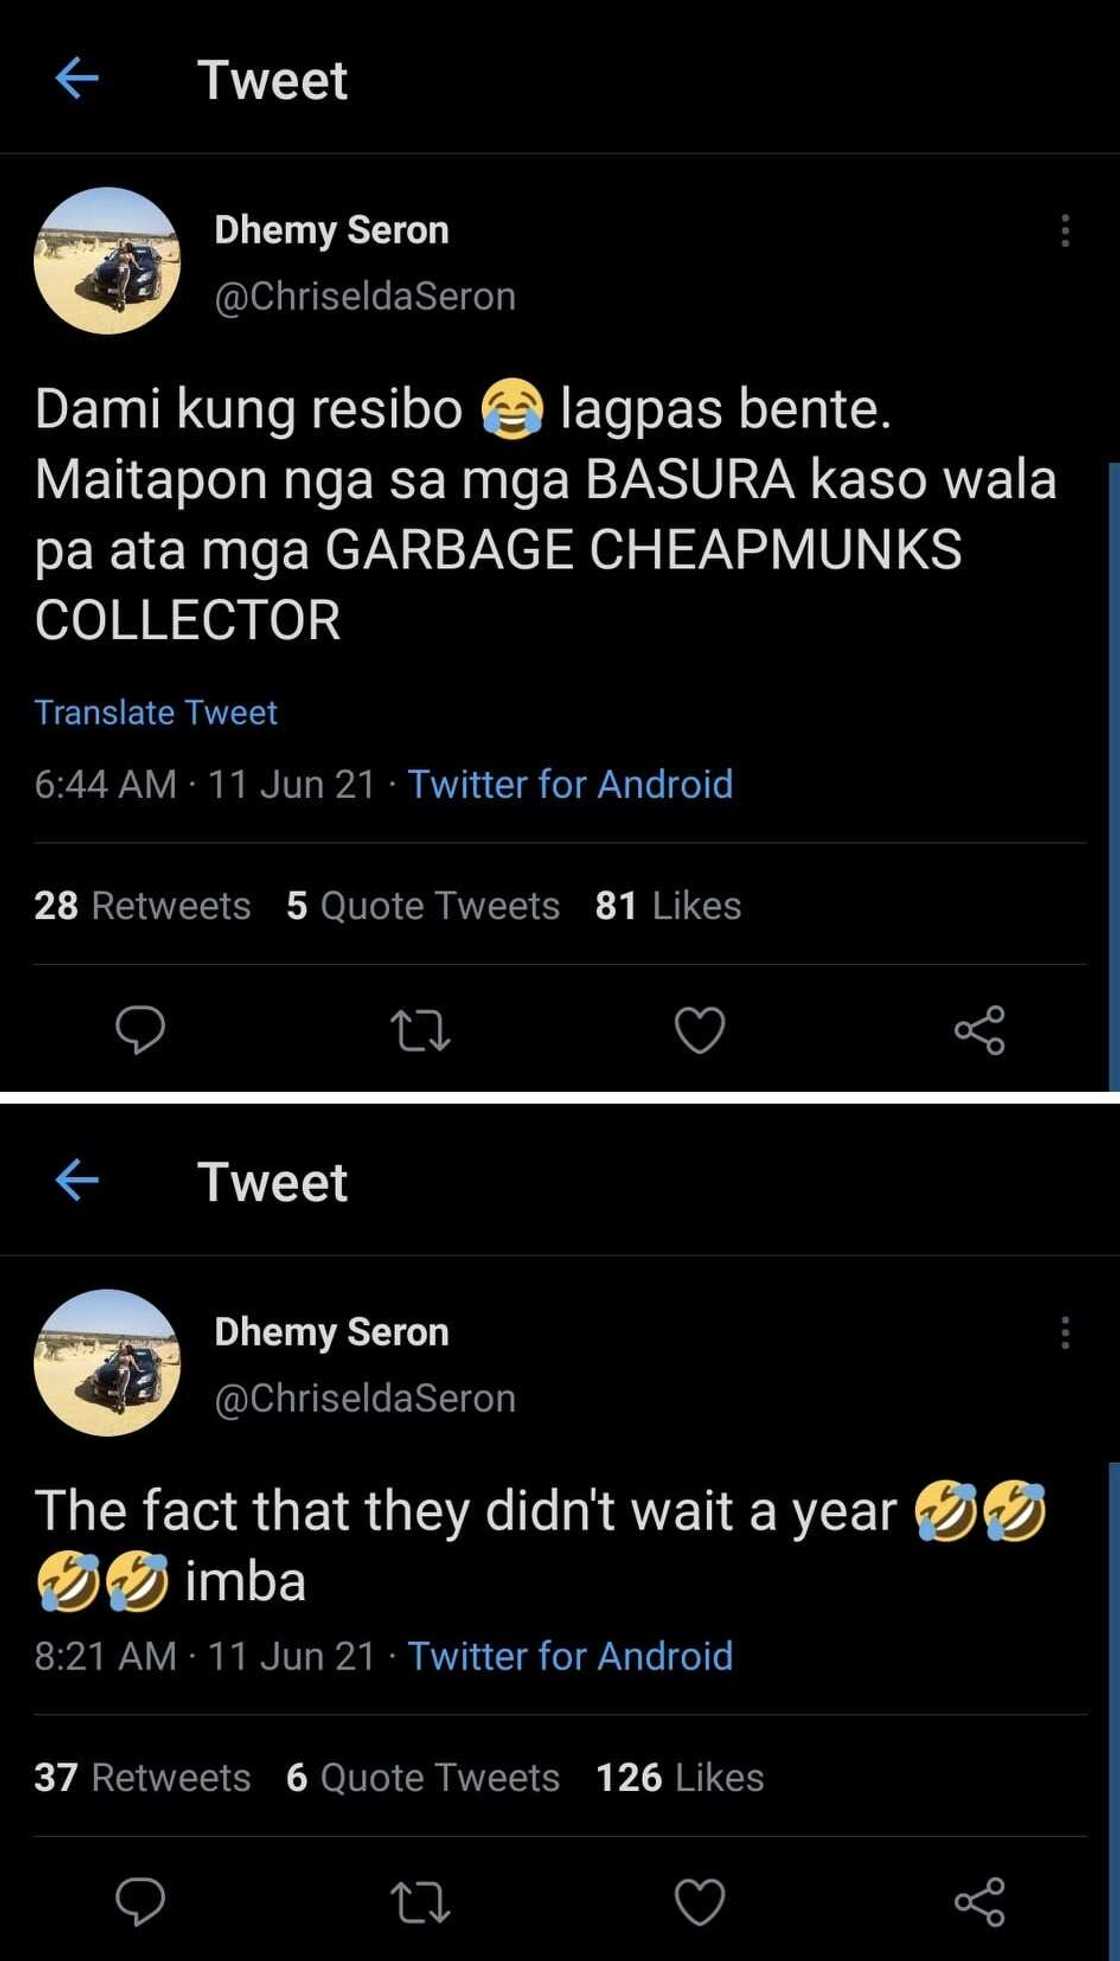This screenshot has height=1961, width=1120.
Task: Like the "didn't wait a year" tweet
Action: click(x=699, y=1902)
